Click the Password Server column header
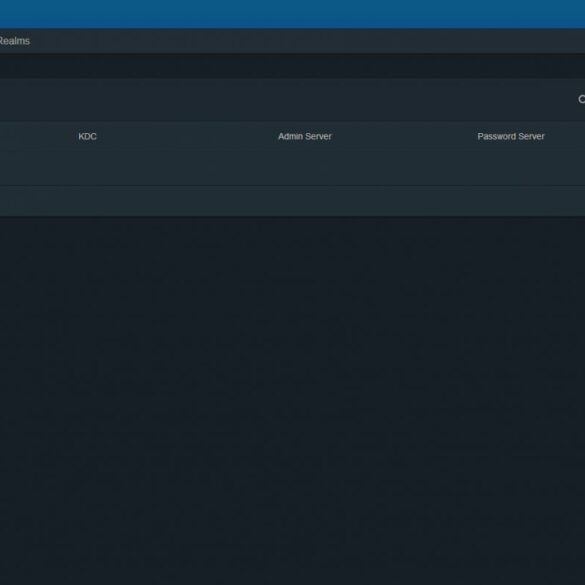 [511, 137]
